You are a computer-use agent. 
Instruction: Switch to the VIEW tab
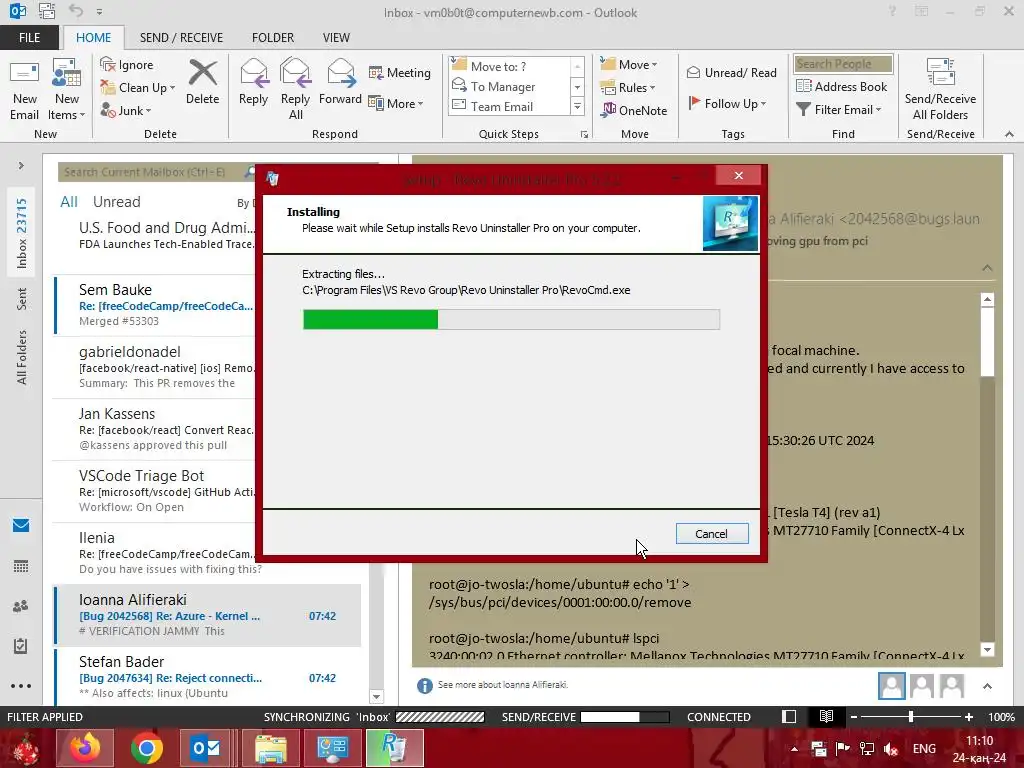tap(336, 37)
